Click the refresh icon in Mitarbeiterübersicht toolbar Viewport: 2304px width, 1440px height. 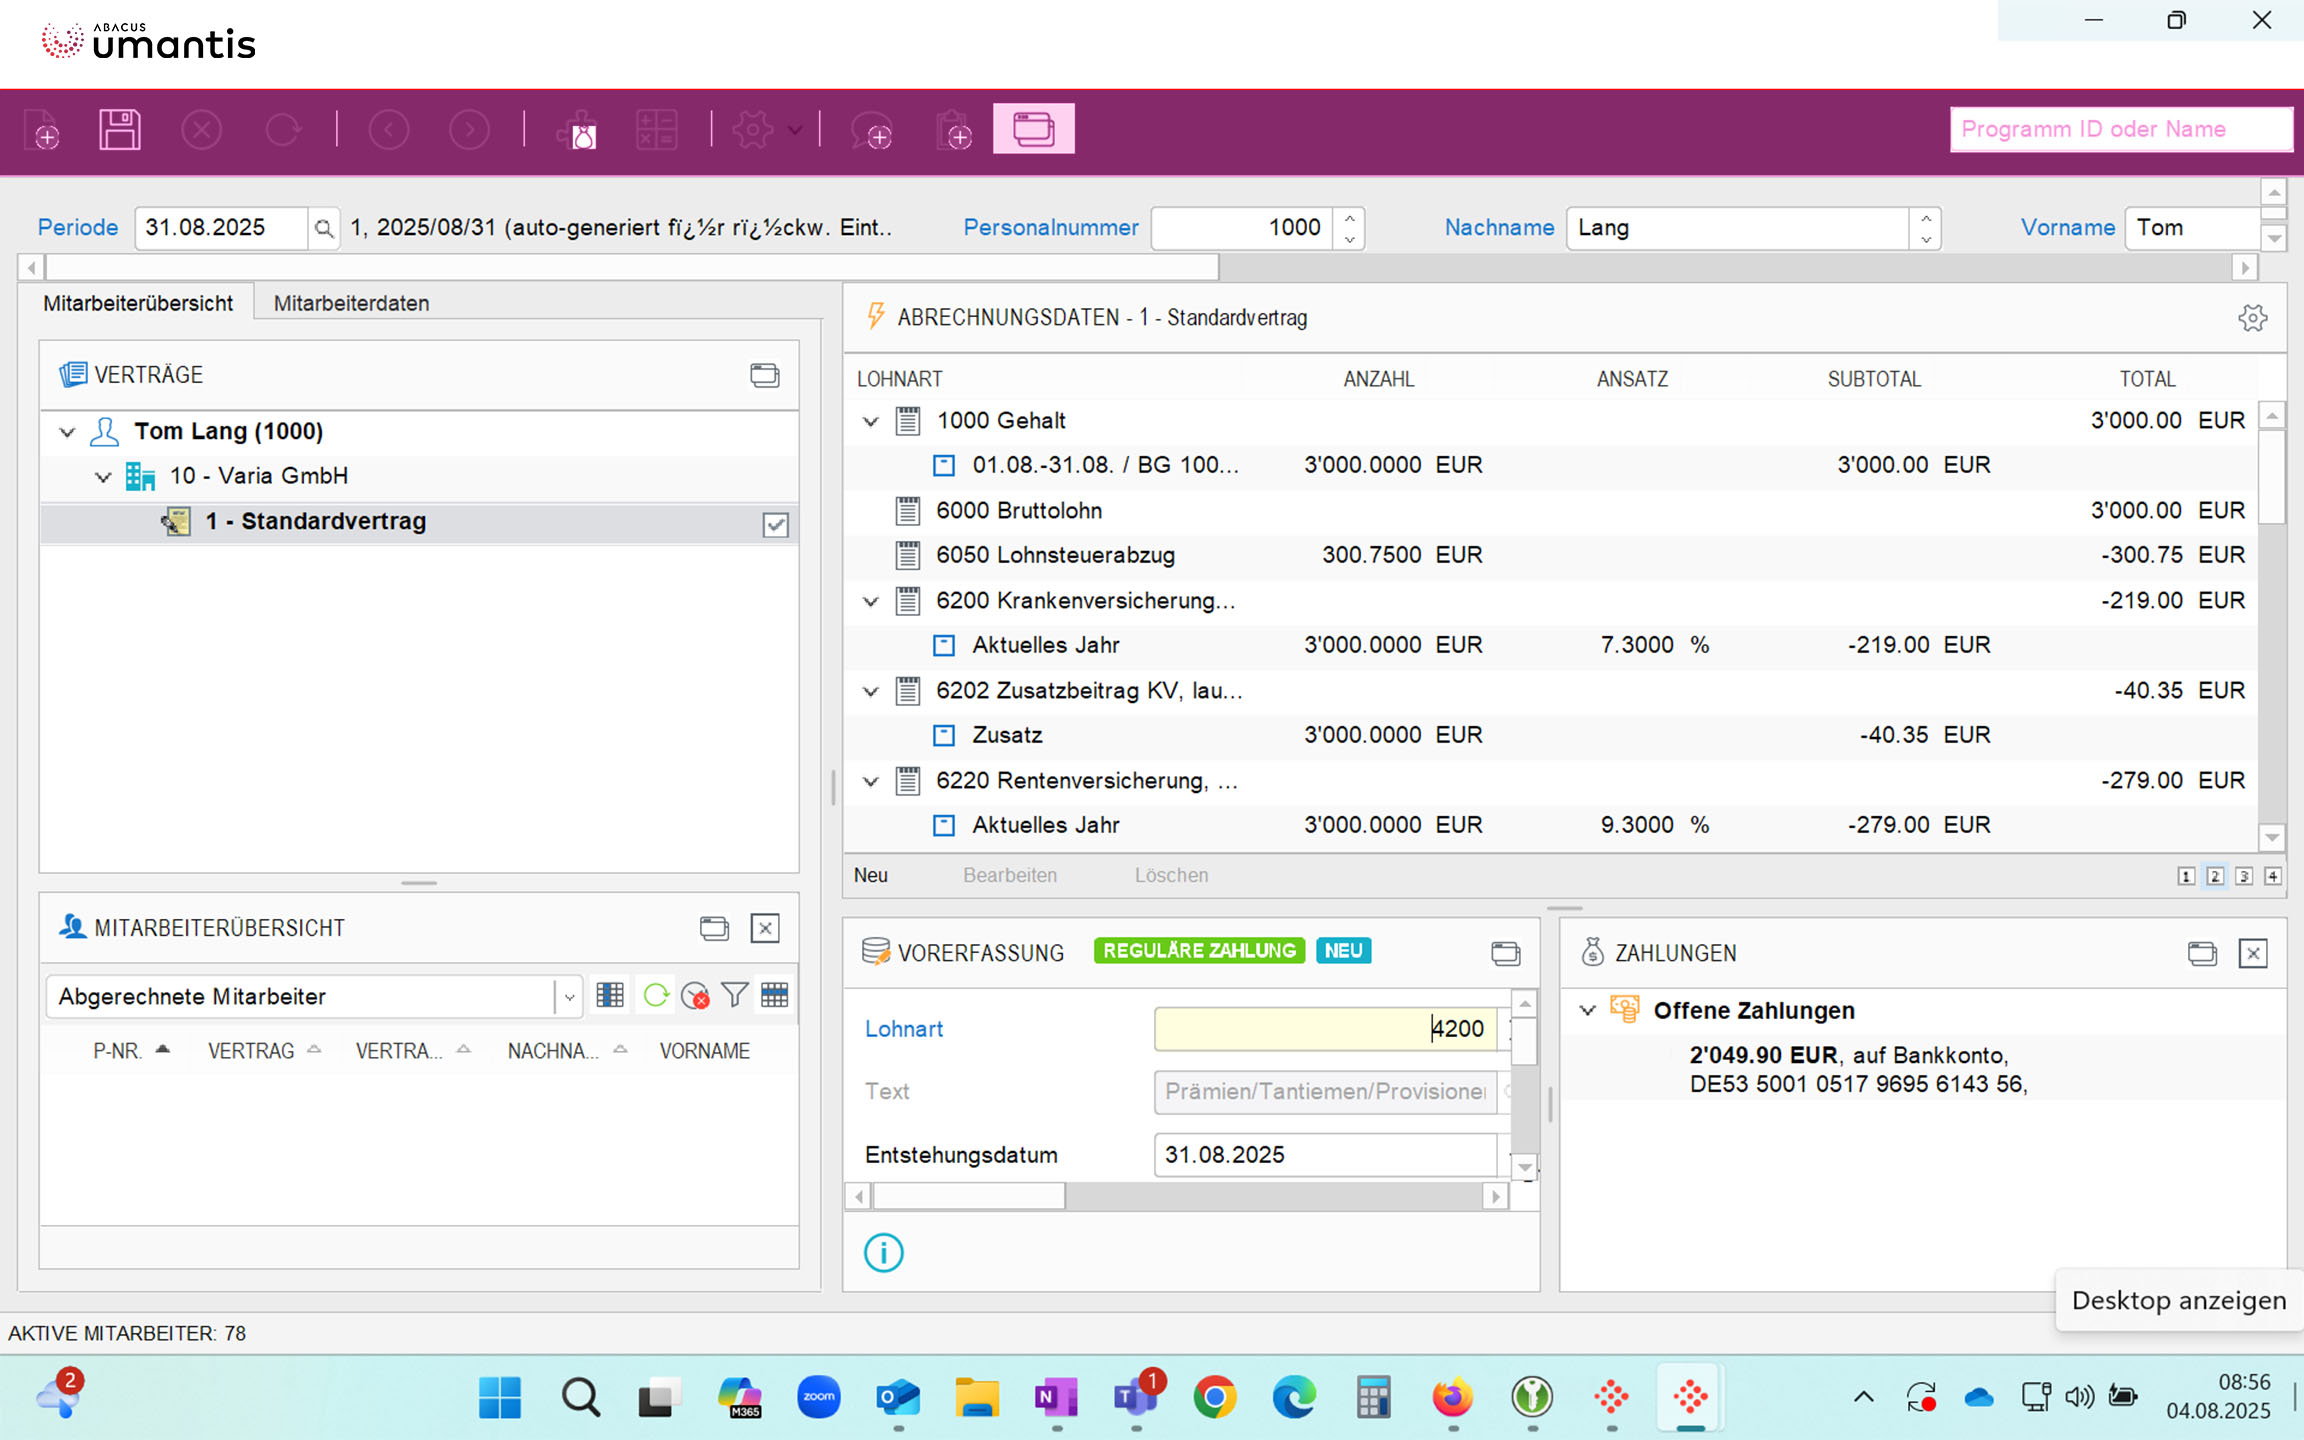click(x=656, y=995)
